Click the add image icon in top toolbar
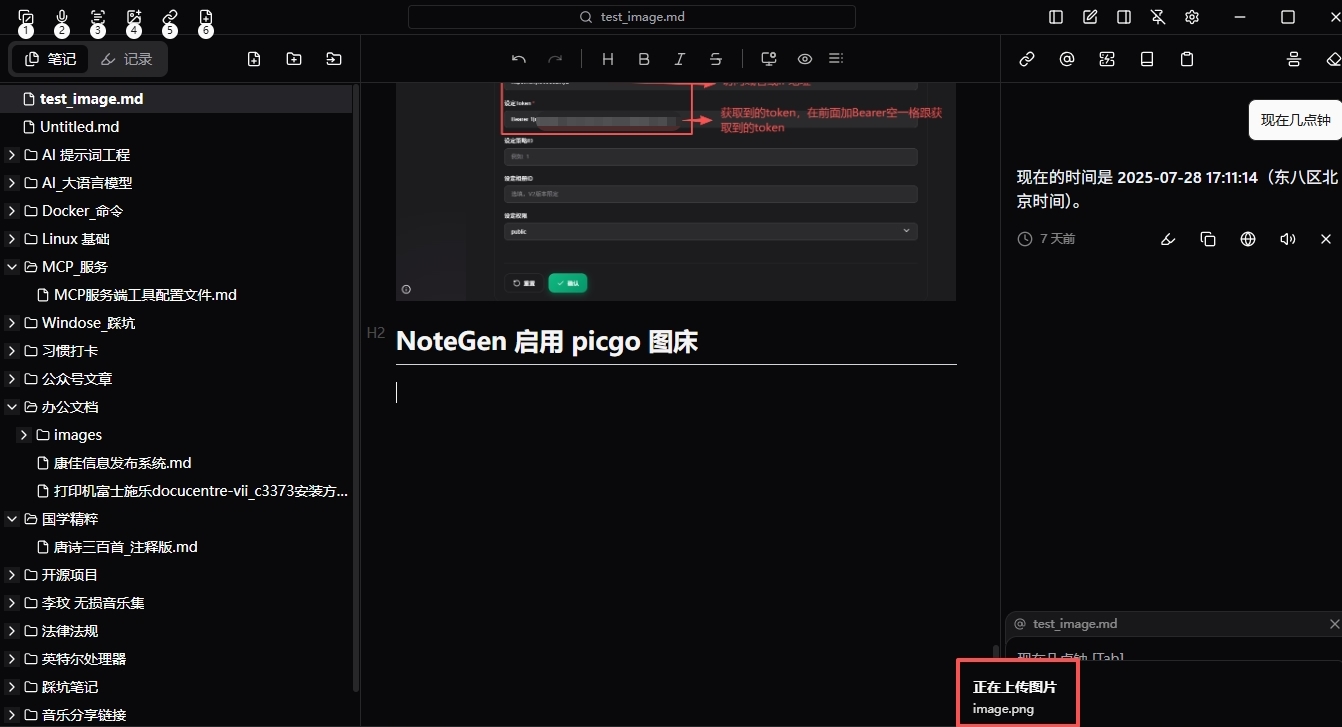Screen dimensions: 1342x727 [134, 17]
